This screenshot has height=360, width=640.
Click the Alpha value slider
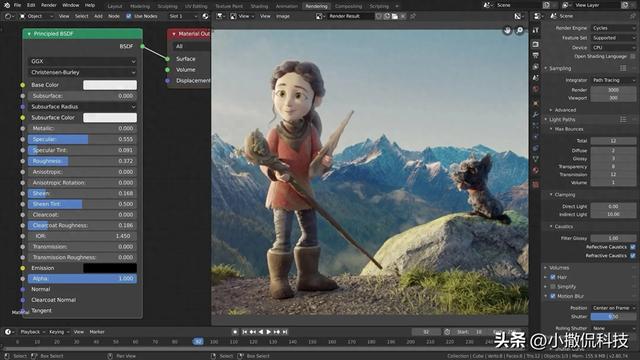coord(82,278)
